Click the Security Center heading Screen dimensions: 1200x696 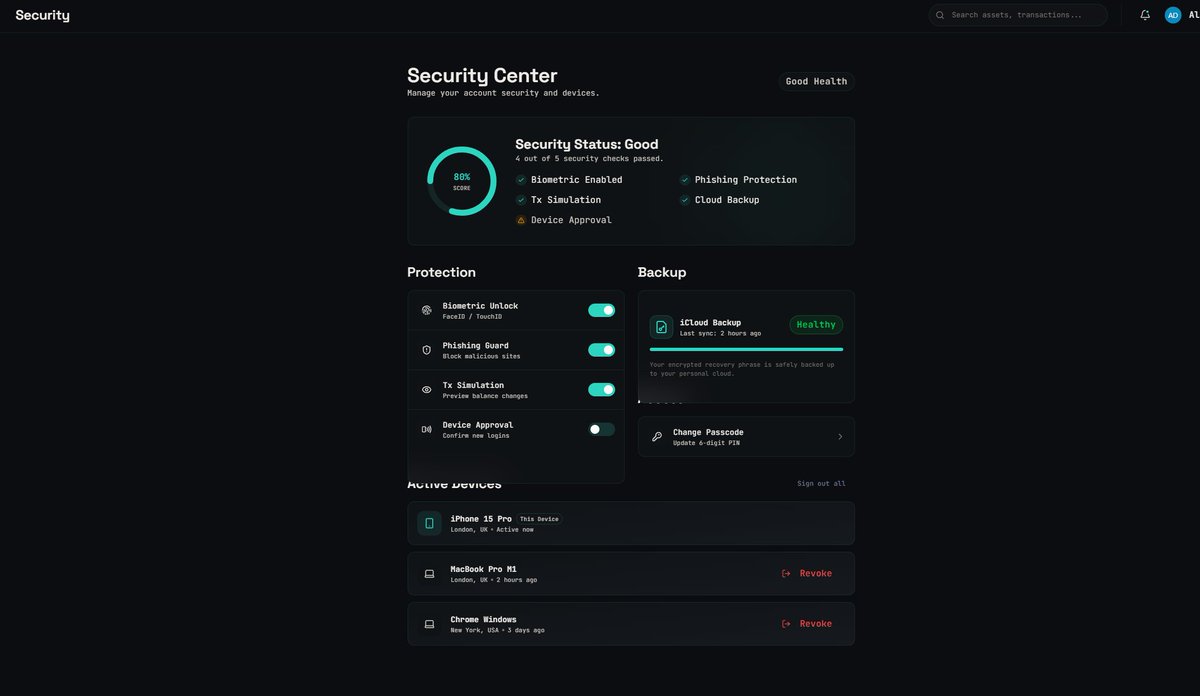pyautogui.click(x=482, y=75)
